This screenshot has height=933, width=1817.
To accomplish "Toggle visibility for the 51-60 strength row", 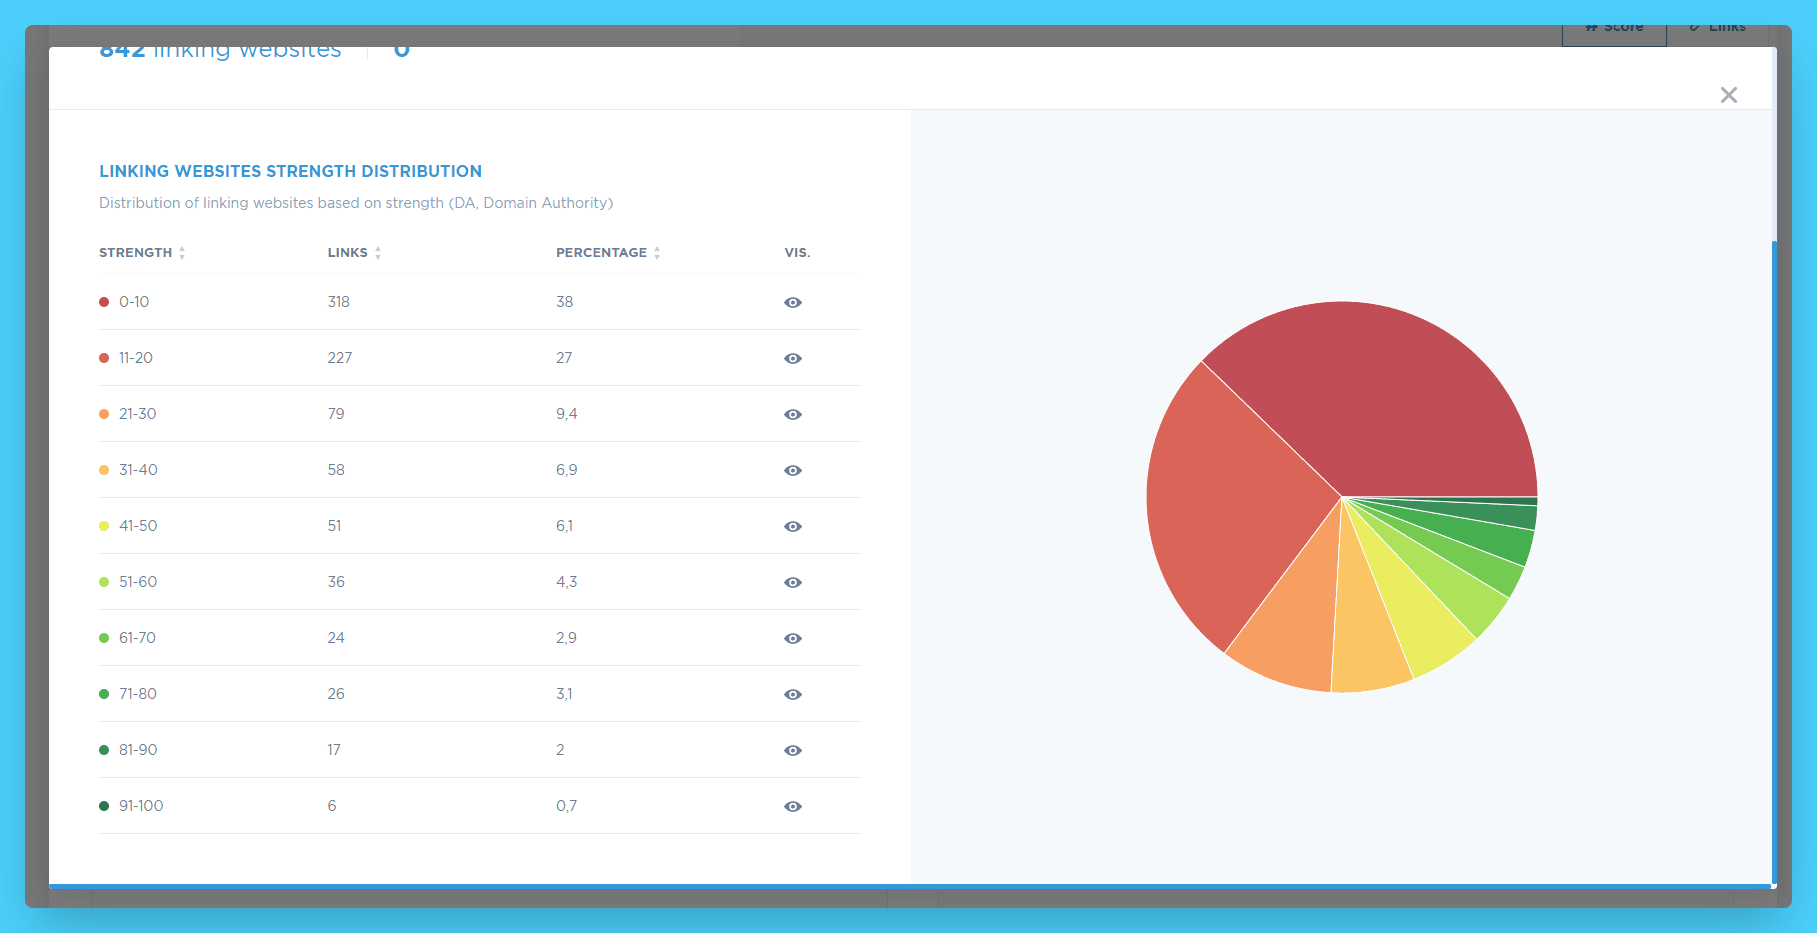I will pos(792,582).
